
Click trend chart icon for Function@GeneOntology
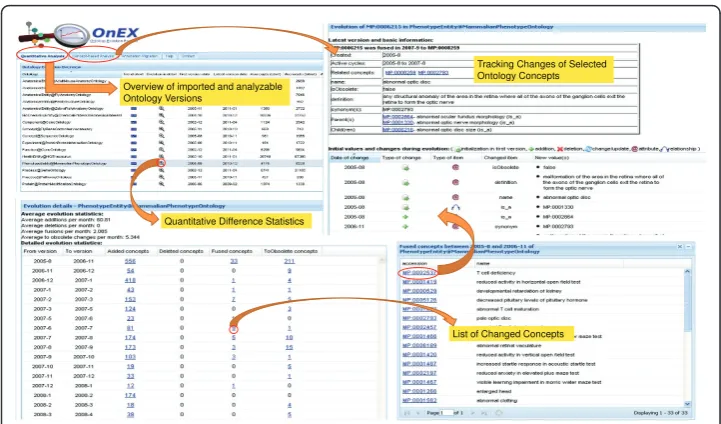pyautogui.click(x=133, y=149)
